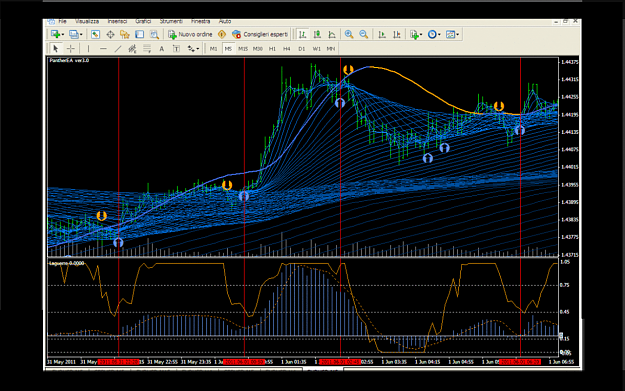625x391 pixels.
Task: Enable chart shift icon
Action: pyautogui.click(x=397, y=35)
